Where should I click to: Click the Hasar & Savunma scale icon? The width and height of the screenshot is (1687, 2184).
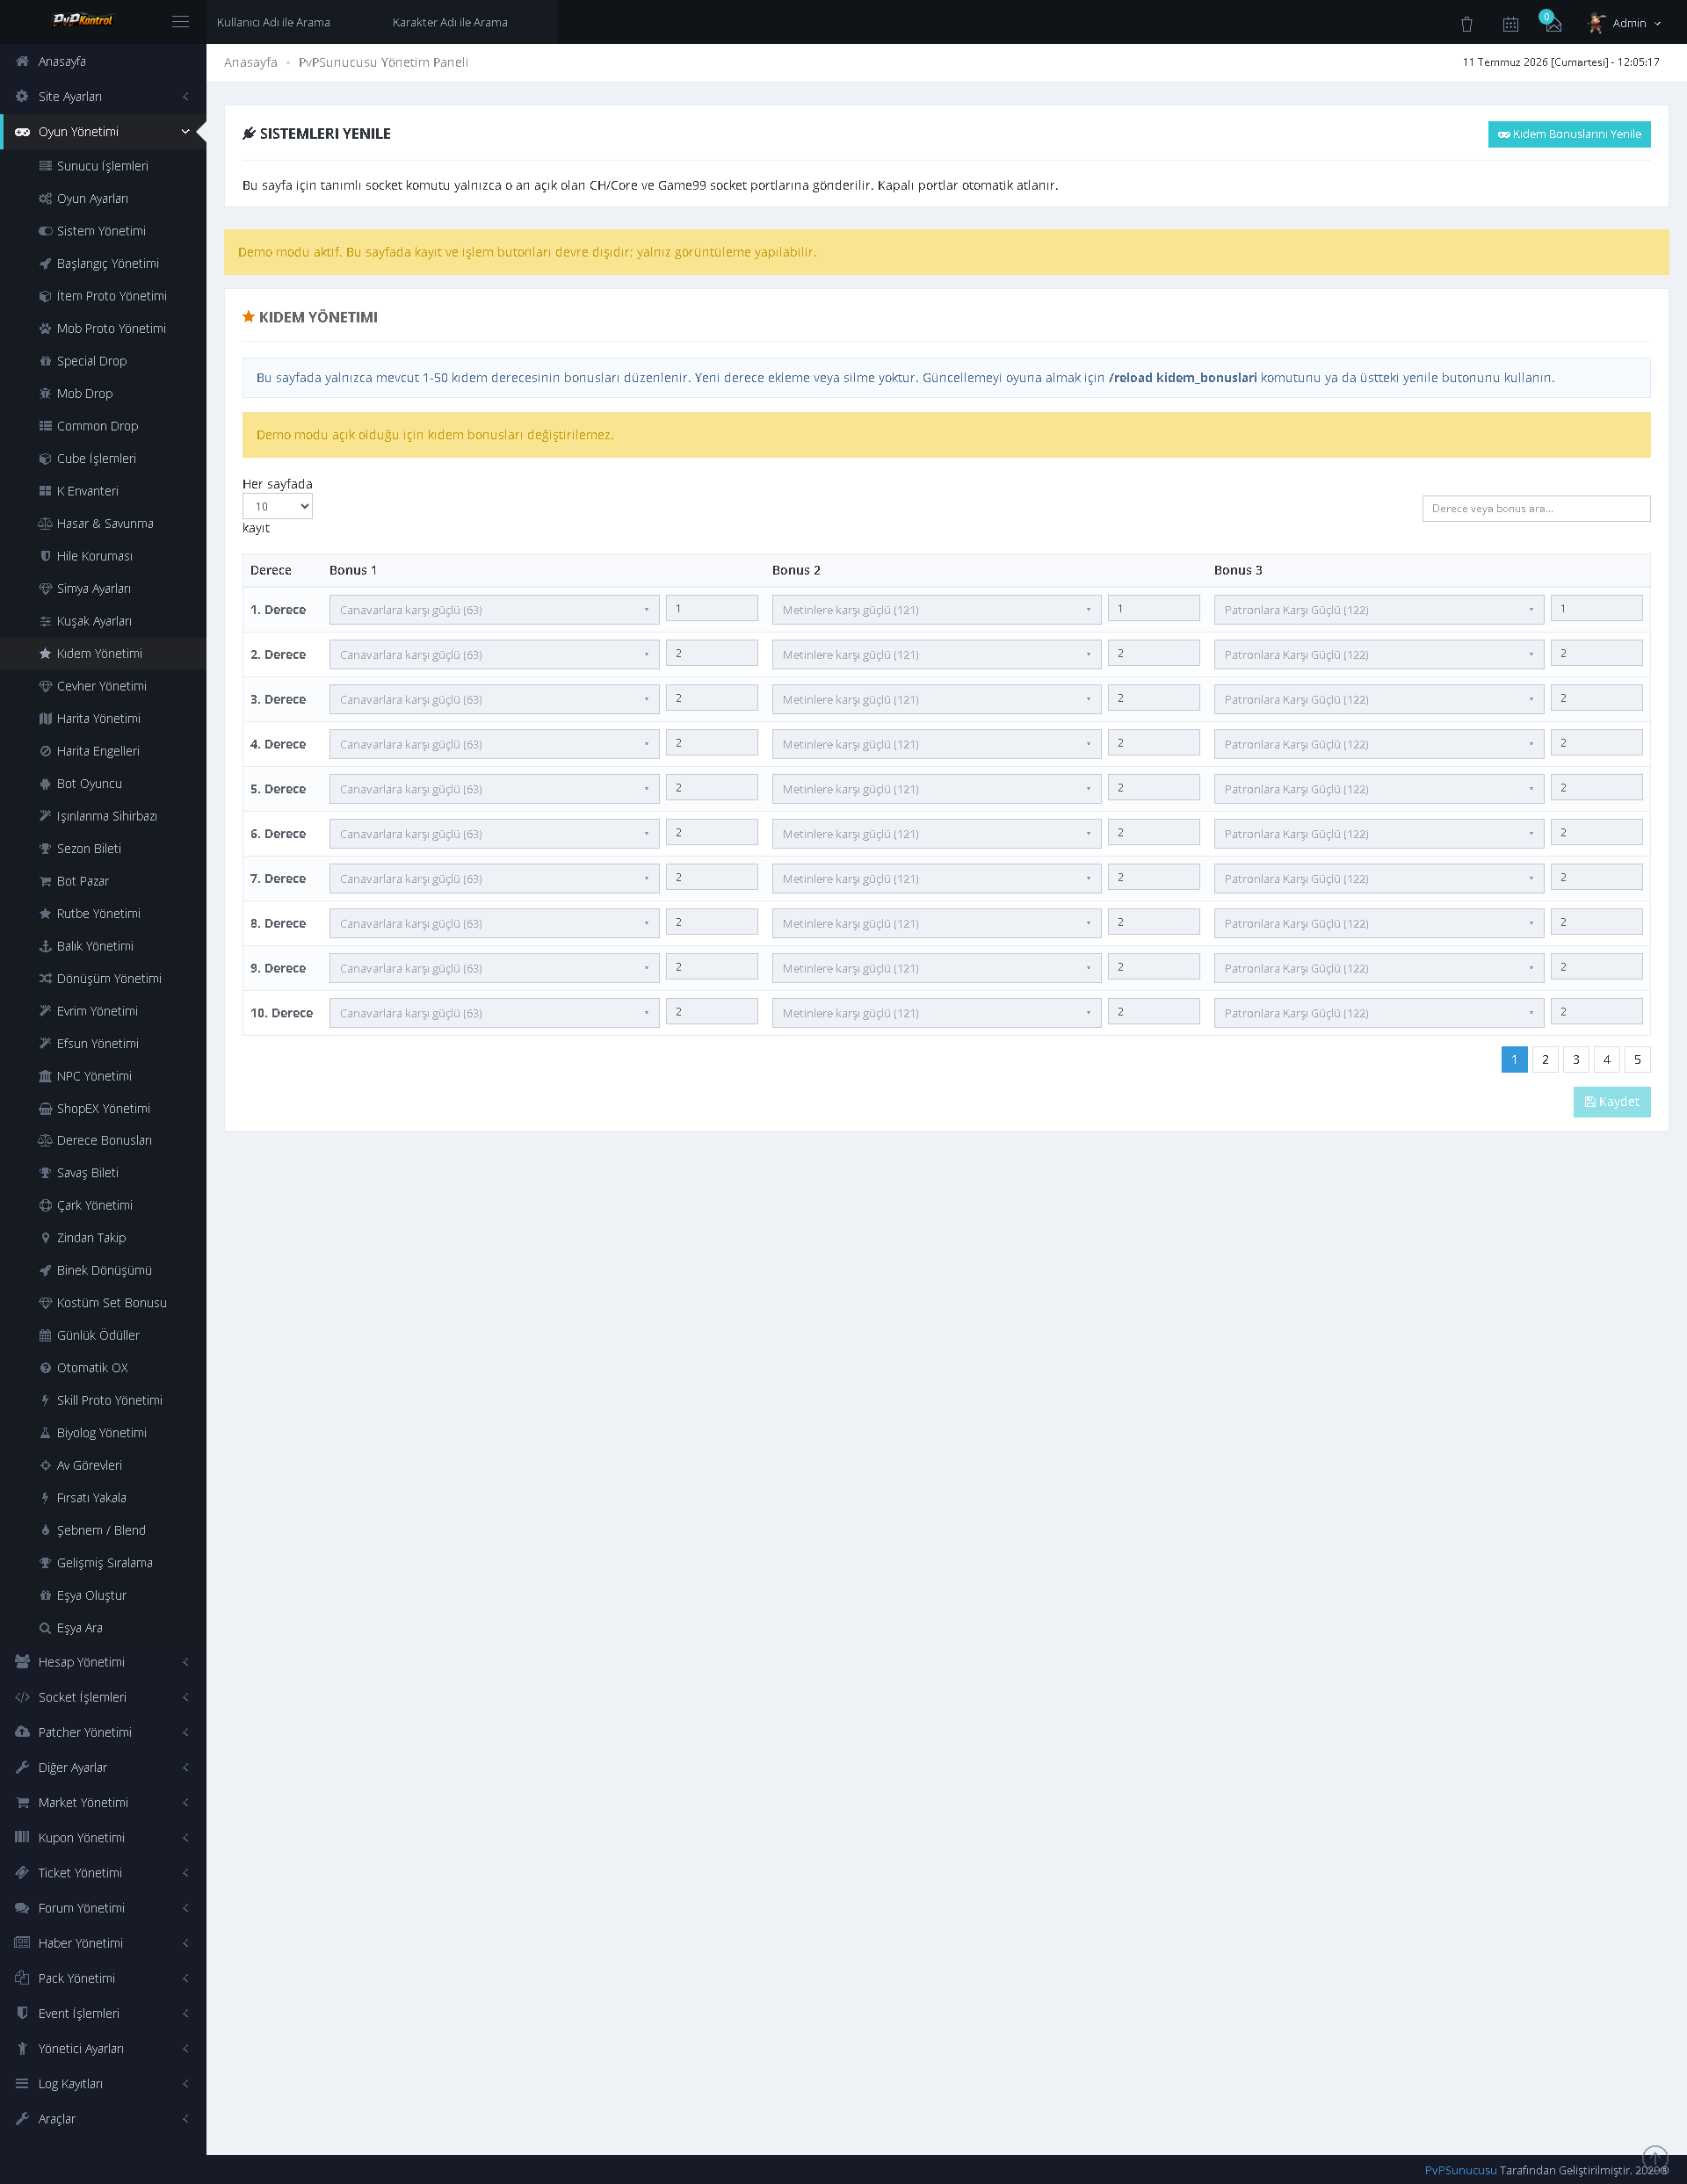(x=45, y=524)
